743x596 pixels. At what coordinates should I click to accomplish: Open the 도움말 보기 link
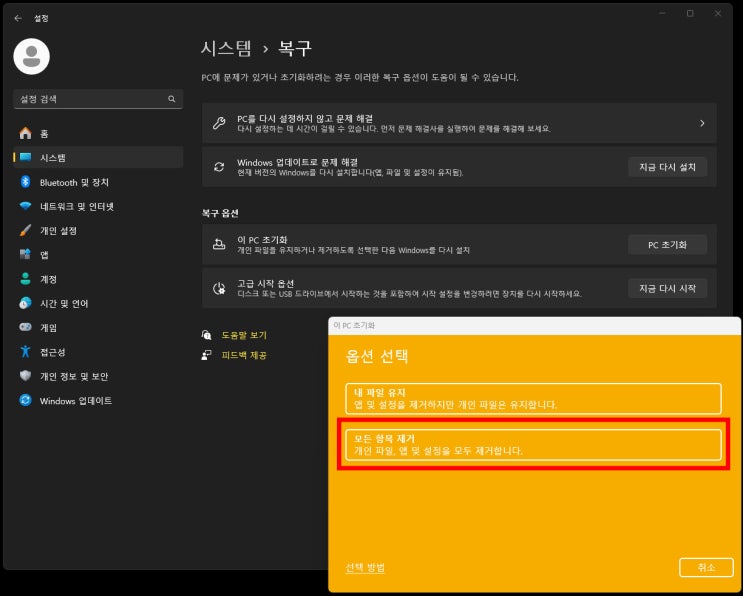244,335
